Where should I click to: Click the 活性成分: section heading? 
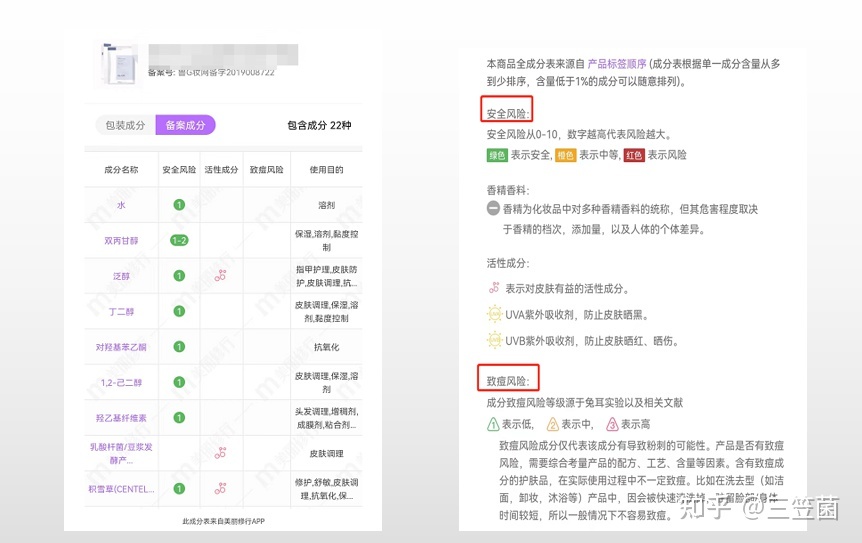pyautogui.click(x=508, y=263)
